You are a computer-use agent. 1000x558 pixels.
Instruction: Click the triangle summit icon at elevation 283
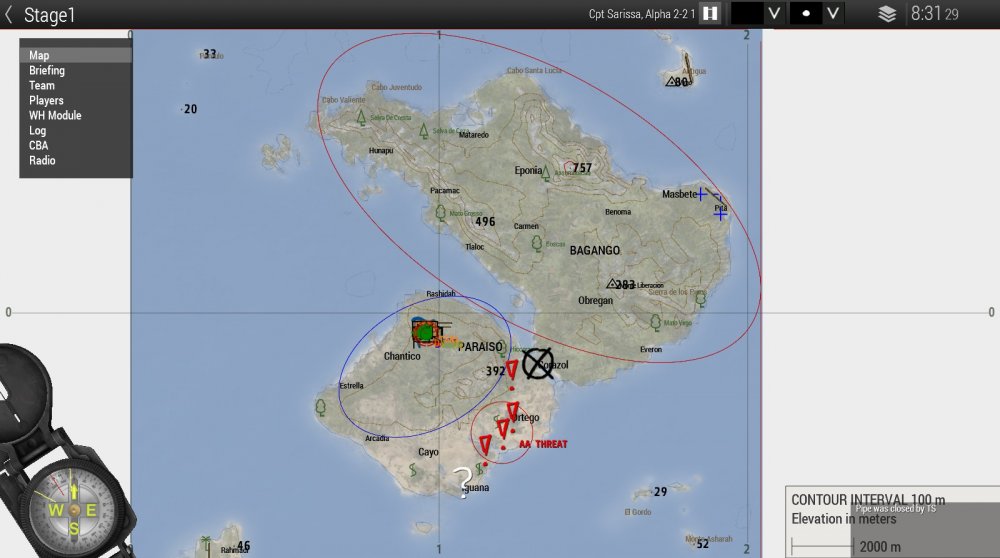[611, 284]
